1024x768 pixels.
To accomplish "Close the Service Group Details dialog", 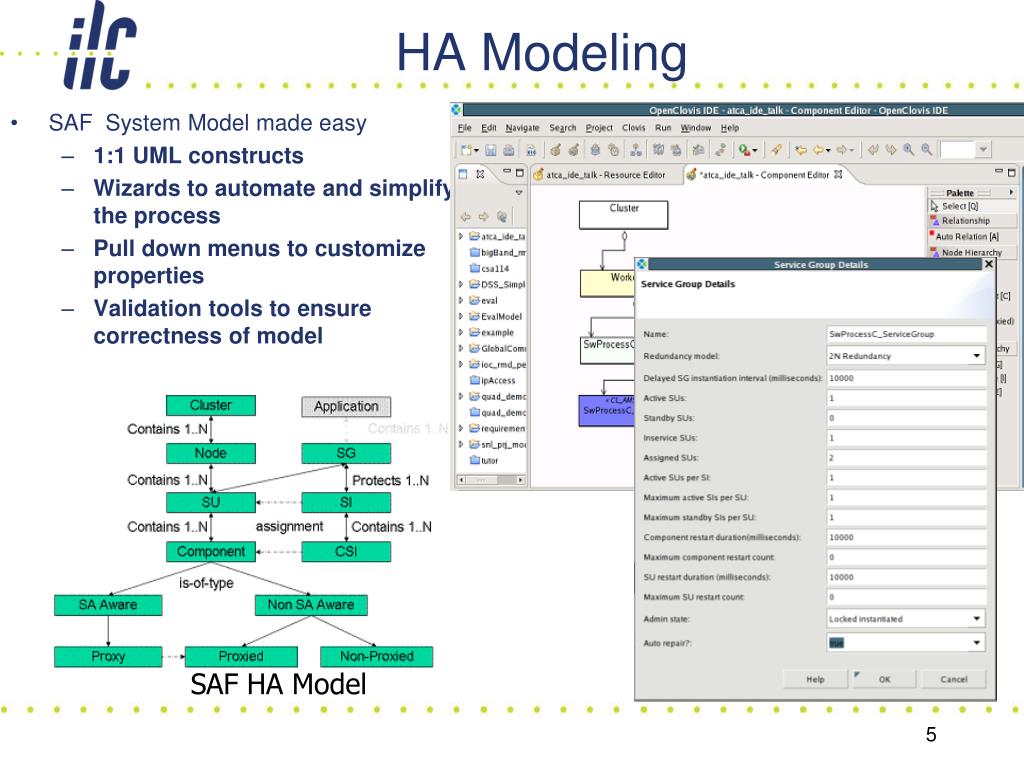I will (989, 264).
